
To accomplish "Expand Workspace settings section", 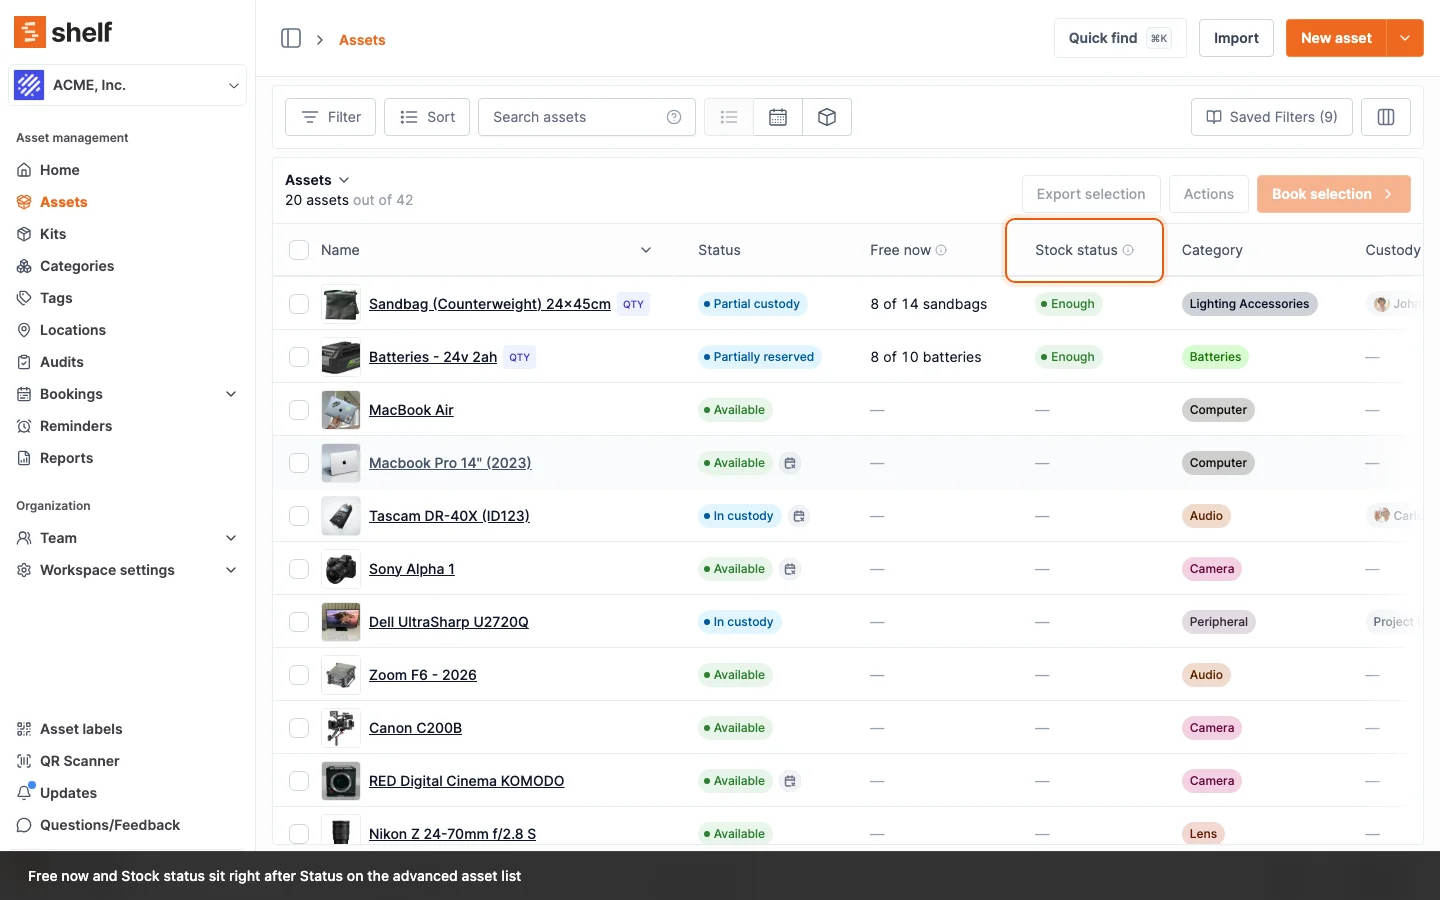I will point(231,570).
